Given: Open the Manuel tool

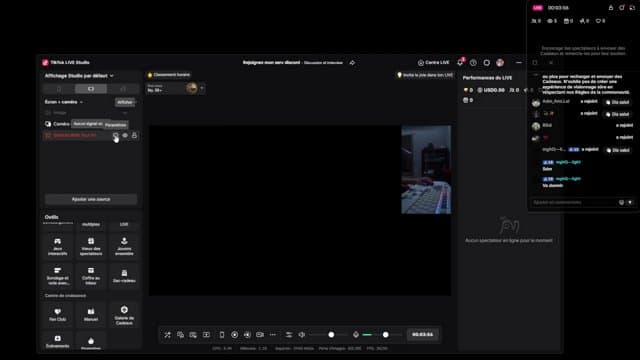Looking at the screenshot, I should pos(91,314).
